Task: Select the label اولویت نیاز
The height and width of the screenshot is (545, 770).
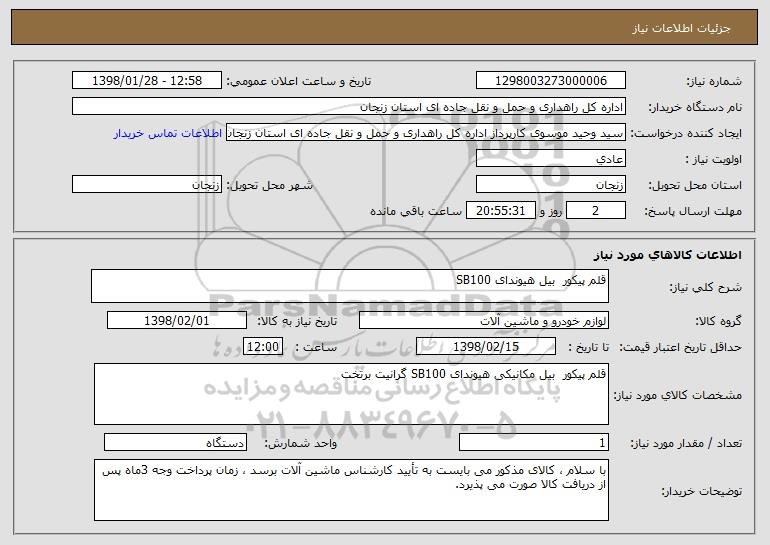Action: [714, 160]
